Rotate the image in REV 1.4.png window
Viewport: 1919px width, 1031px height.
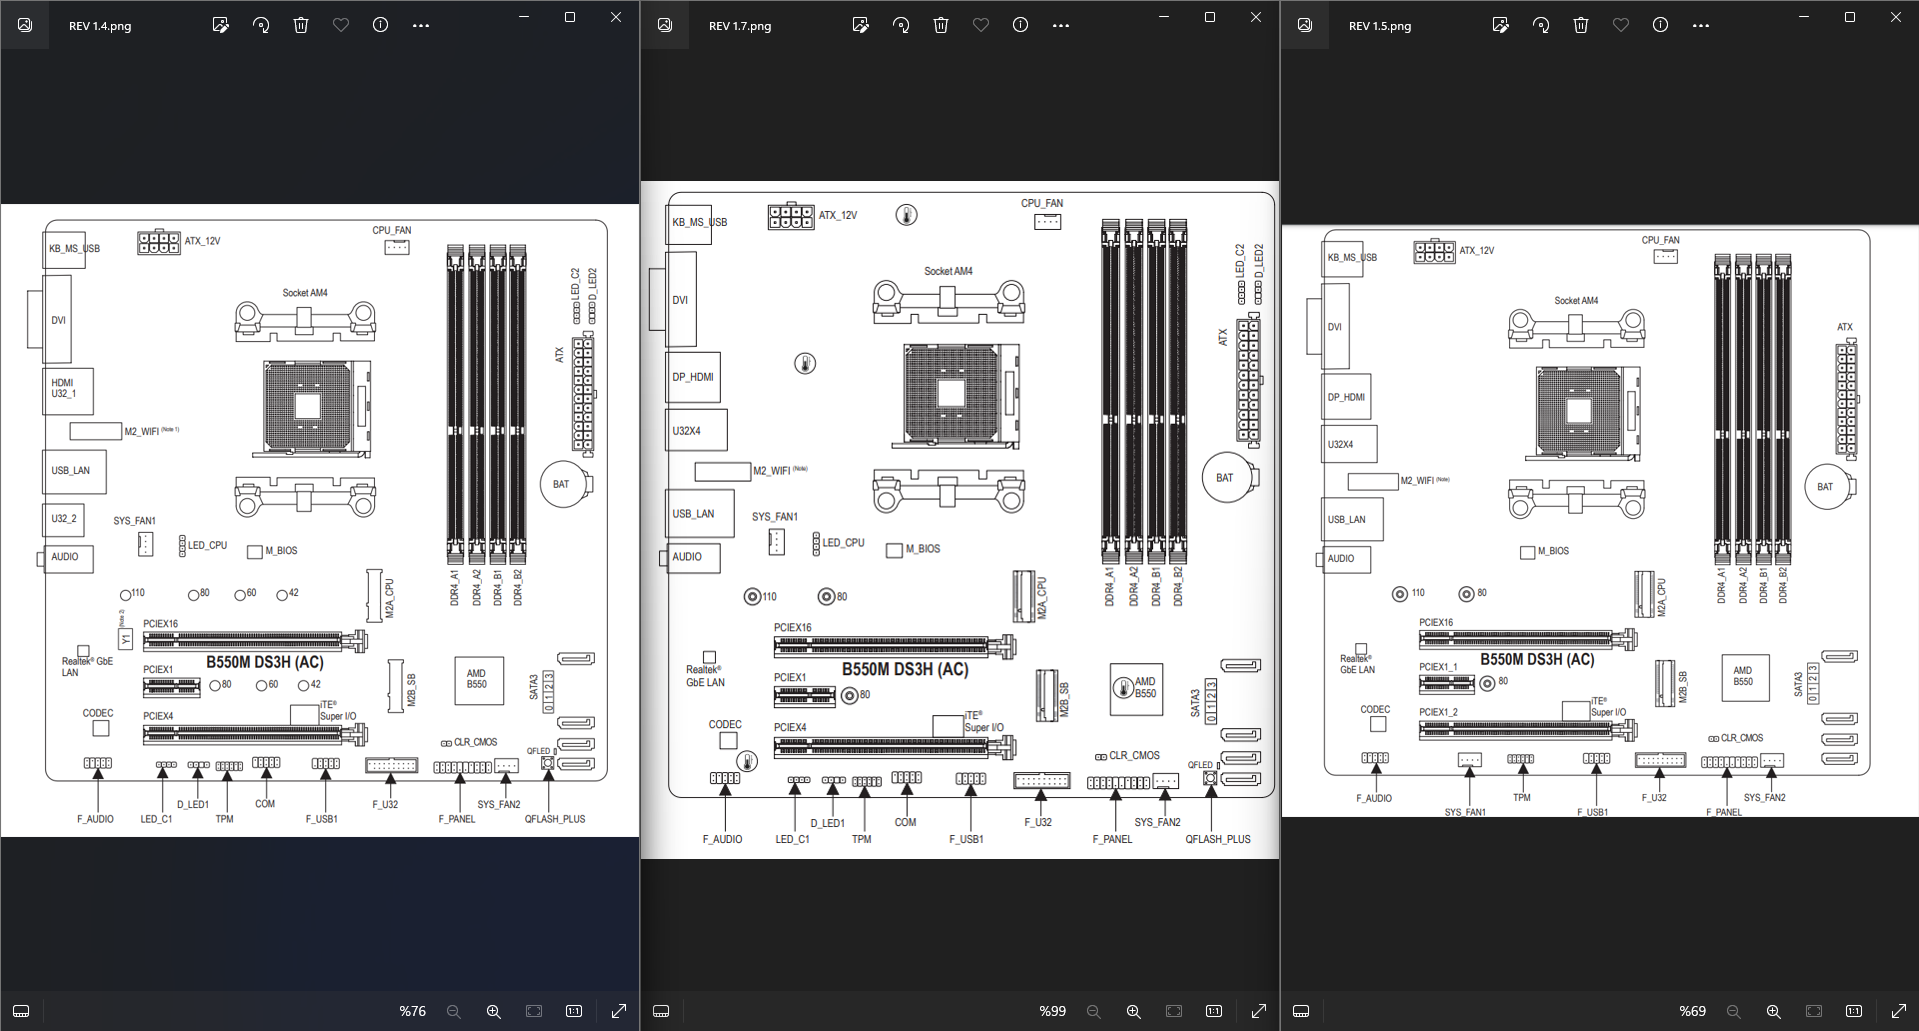[261, 25]
